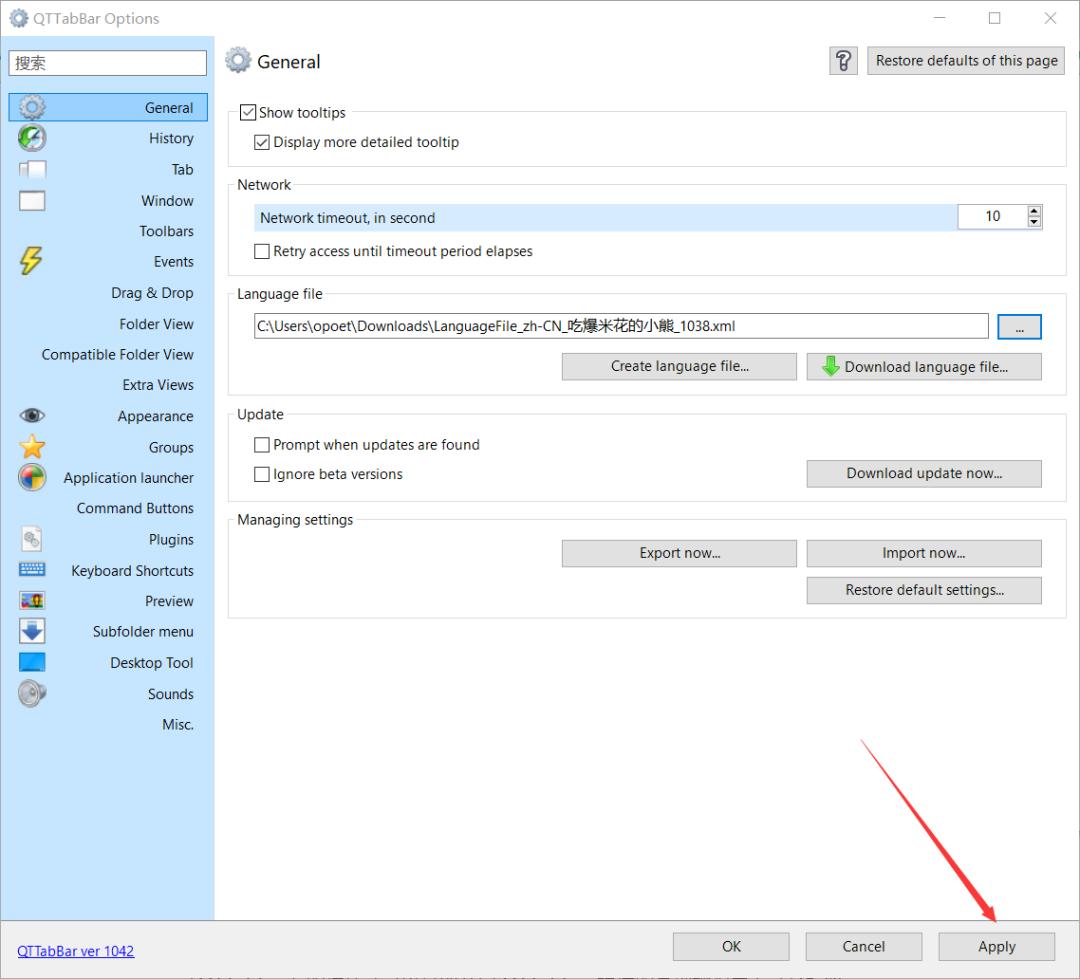The image size is (1080, 979).
Task: Open the Toolbars settings page
Action: click(x=166, y=231)
